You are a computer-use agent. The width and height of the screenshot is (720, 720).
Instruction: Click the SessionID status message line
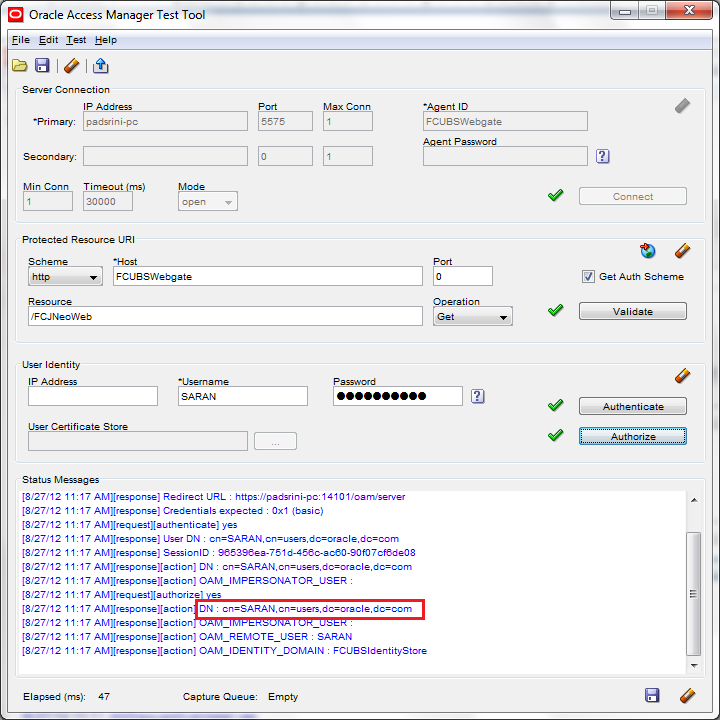219,553
